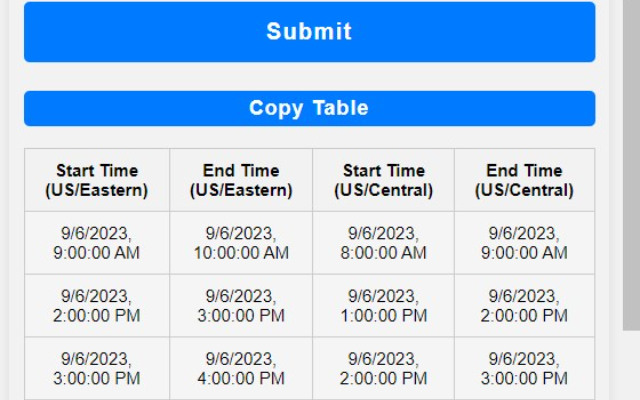
Task: Click the Central start time 1:00:00 PM cell
Action: pos(384,306)
